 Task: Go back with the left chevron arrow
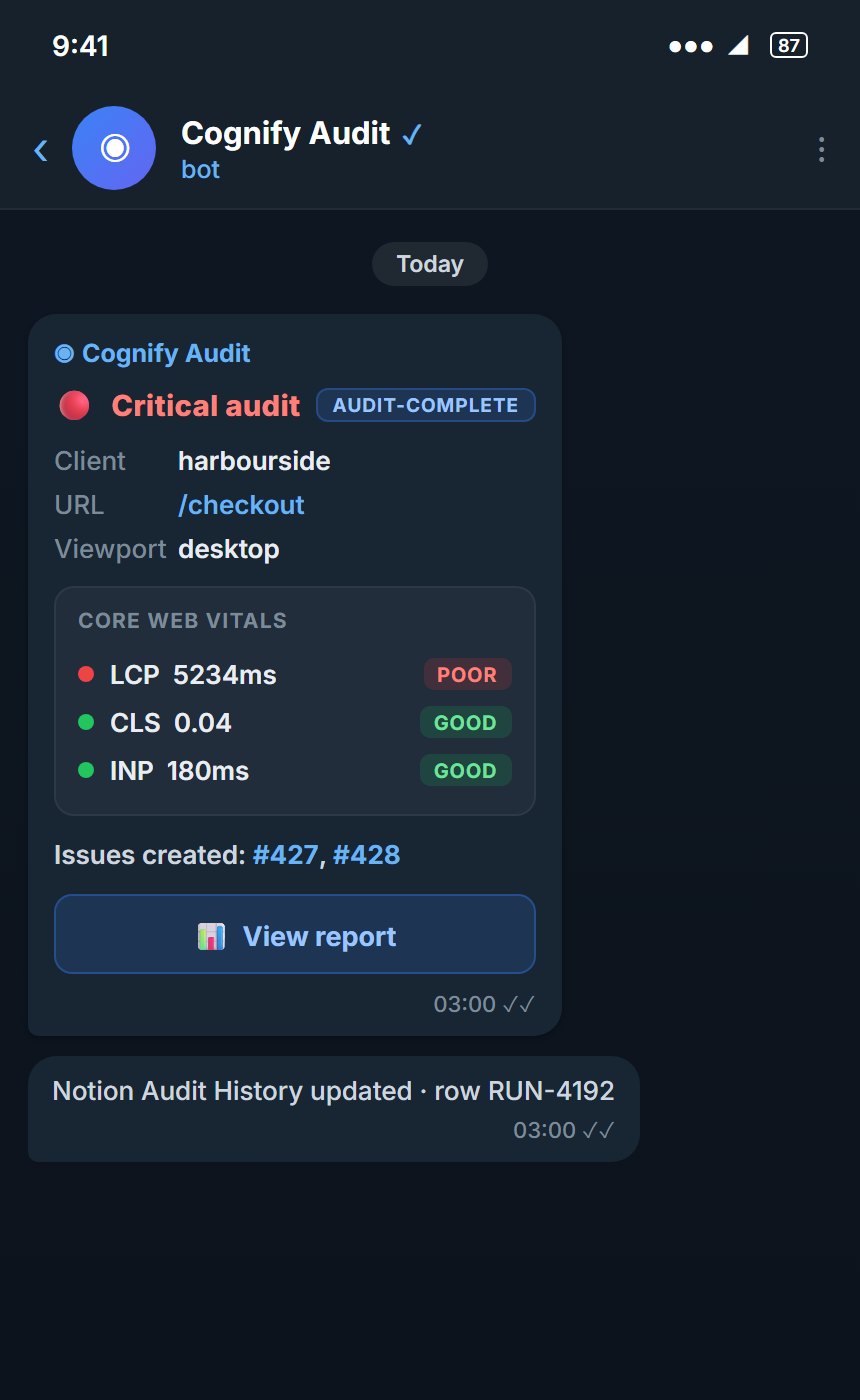point(41,150)
